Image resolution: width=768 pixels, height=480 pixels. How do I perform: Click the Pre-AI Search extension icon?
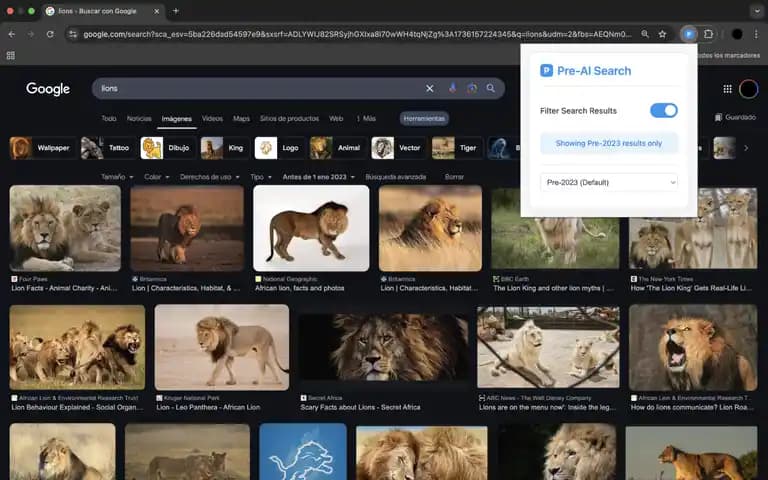(689, 34)
